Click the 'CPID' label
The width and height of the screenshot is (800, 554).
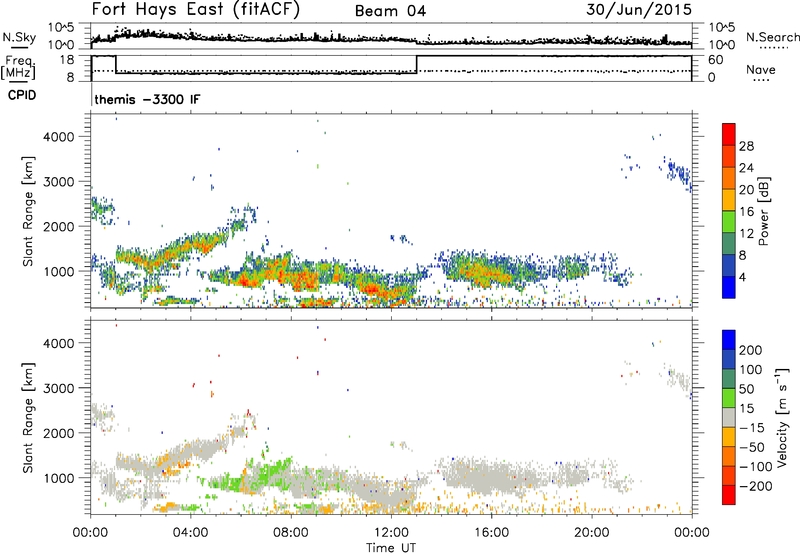[22, 95]
